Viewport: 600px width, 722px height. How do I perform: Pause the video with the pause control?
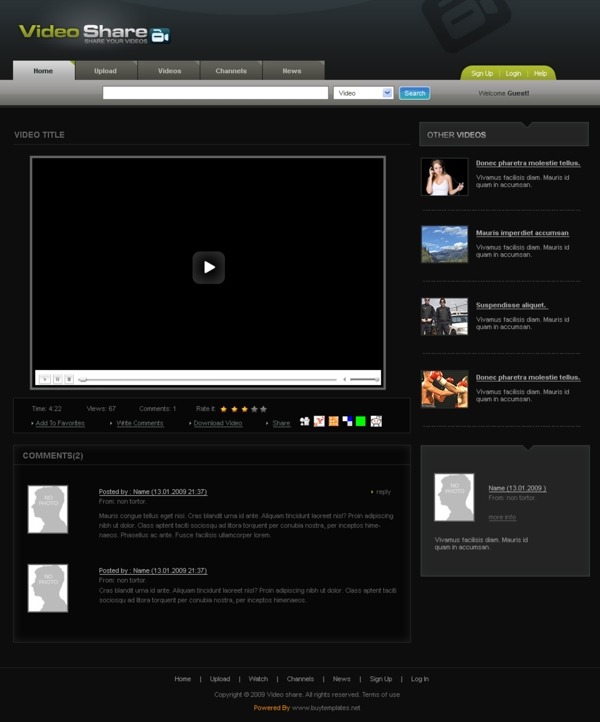point(58,379)
